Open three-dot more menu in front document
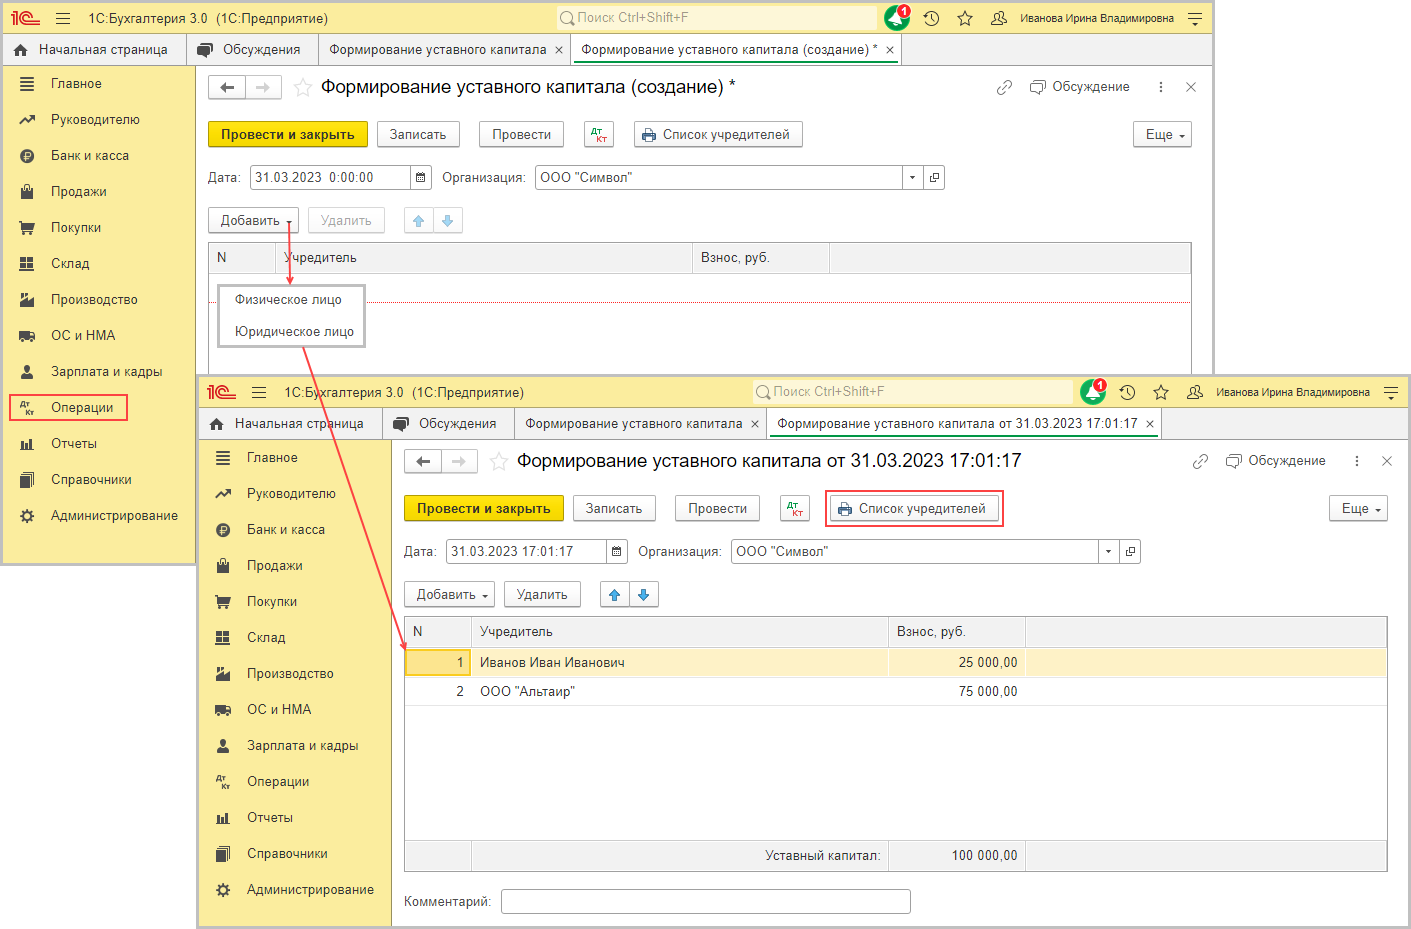The image size is (1411, 929). pyautogui.click(x=1356, y=461)
